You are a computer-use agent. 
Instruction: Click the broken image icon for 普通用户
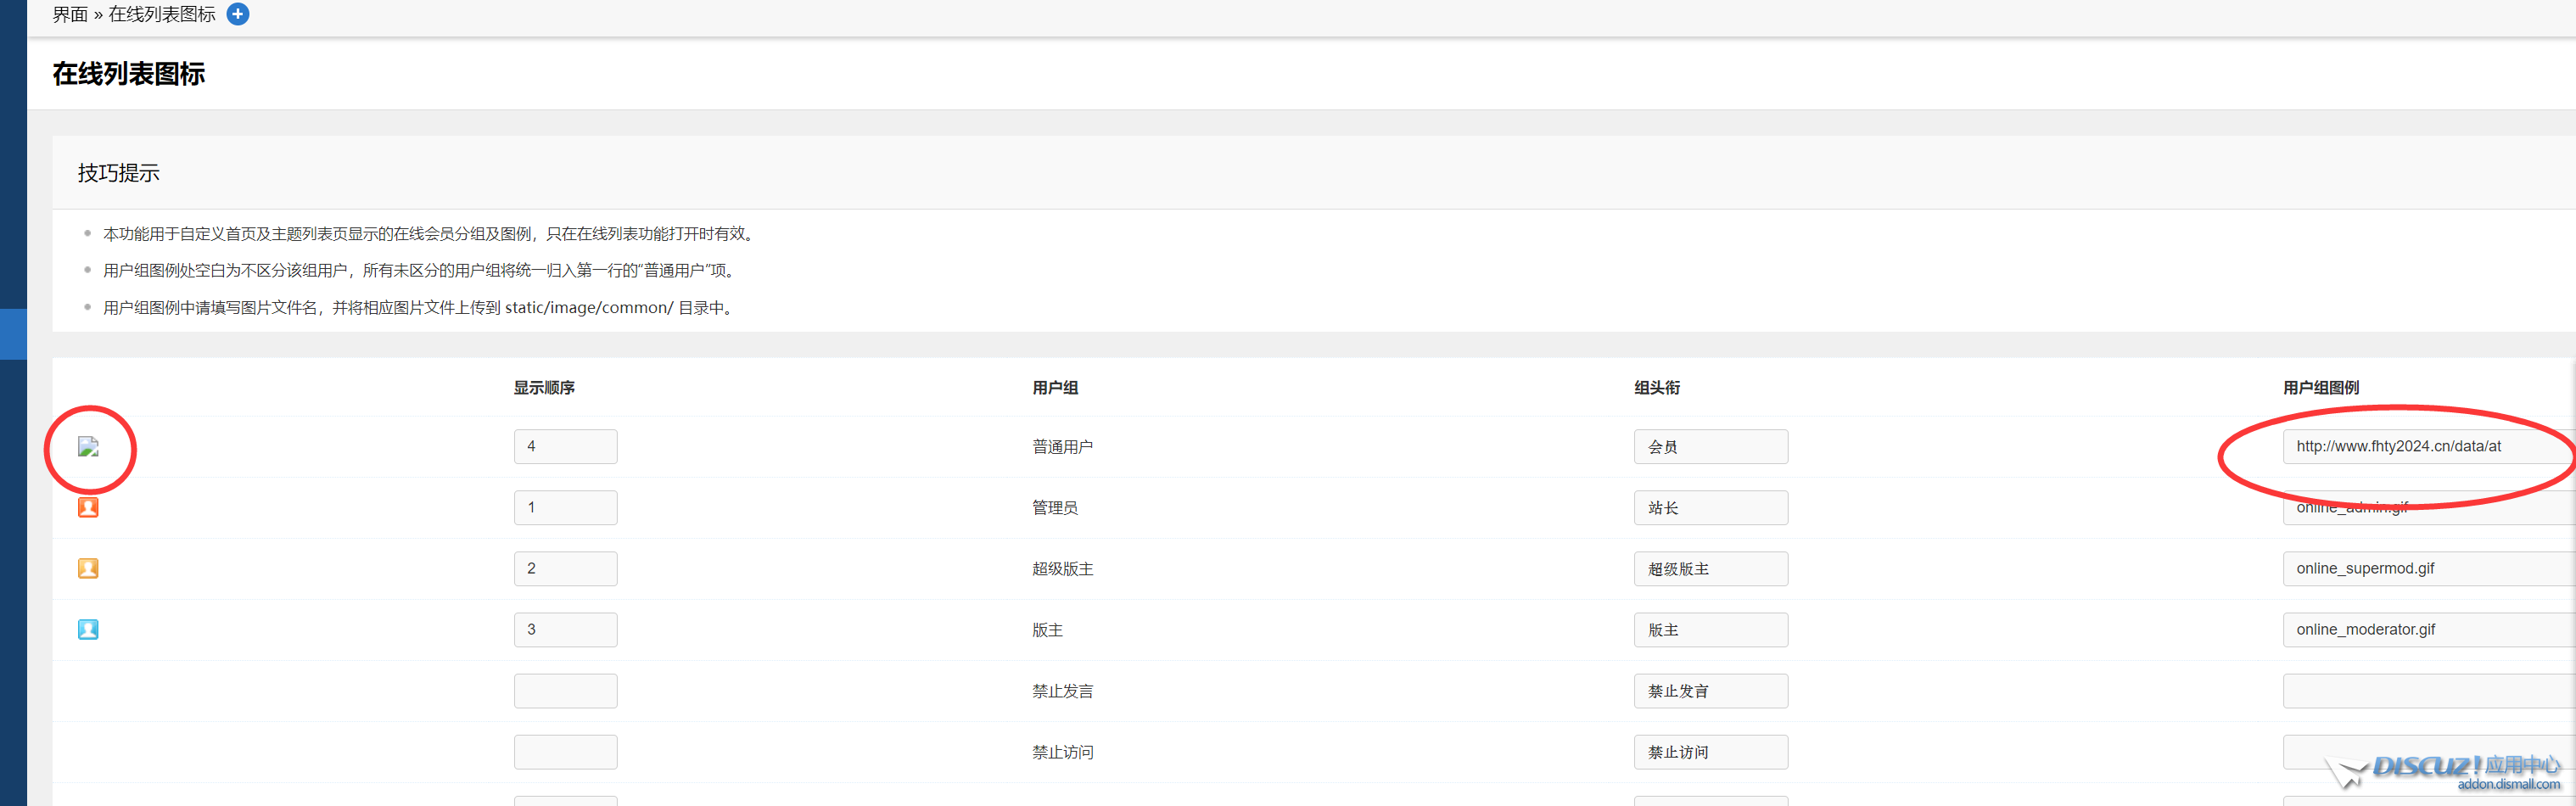(88, 447)
